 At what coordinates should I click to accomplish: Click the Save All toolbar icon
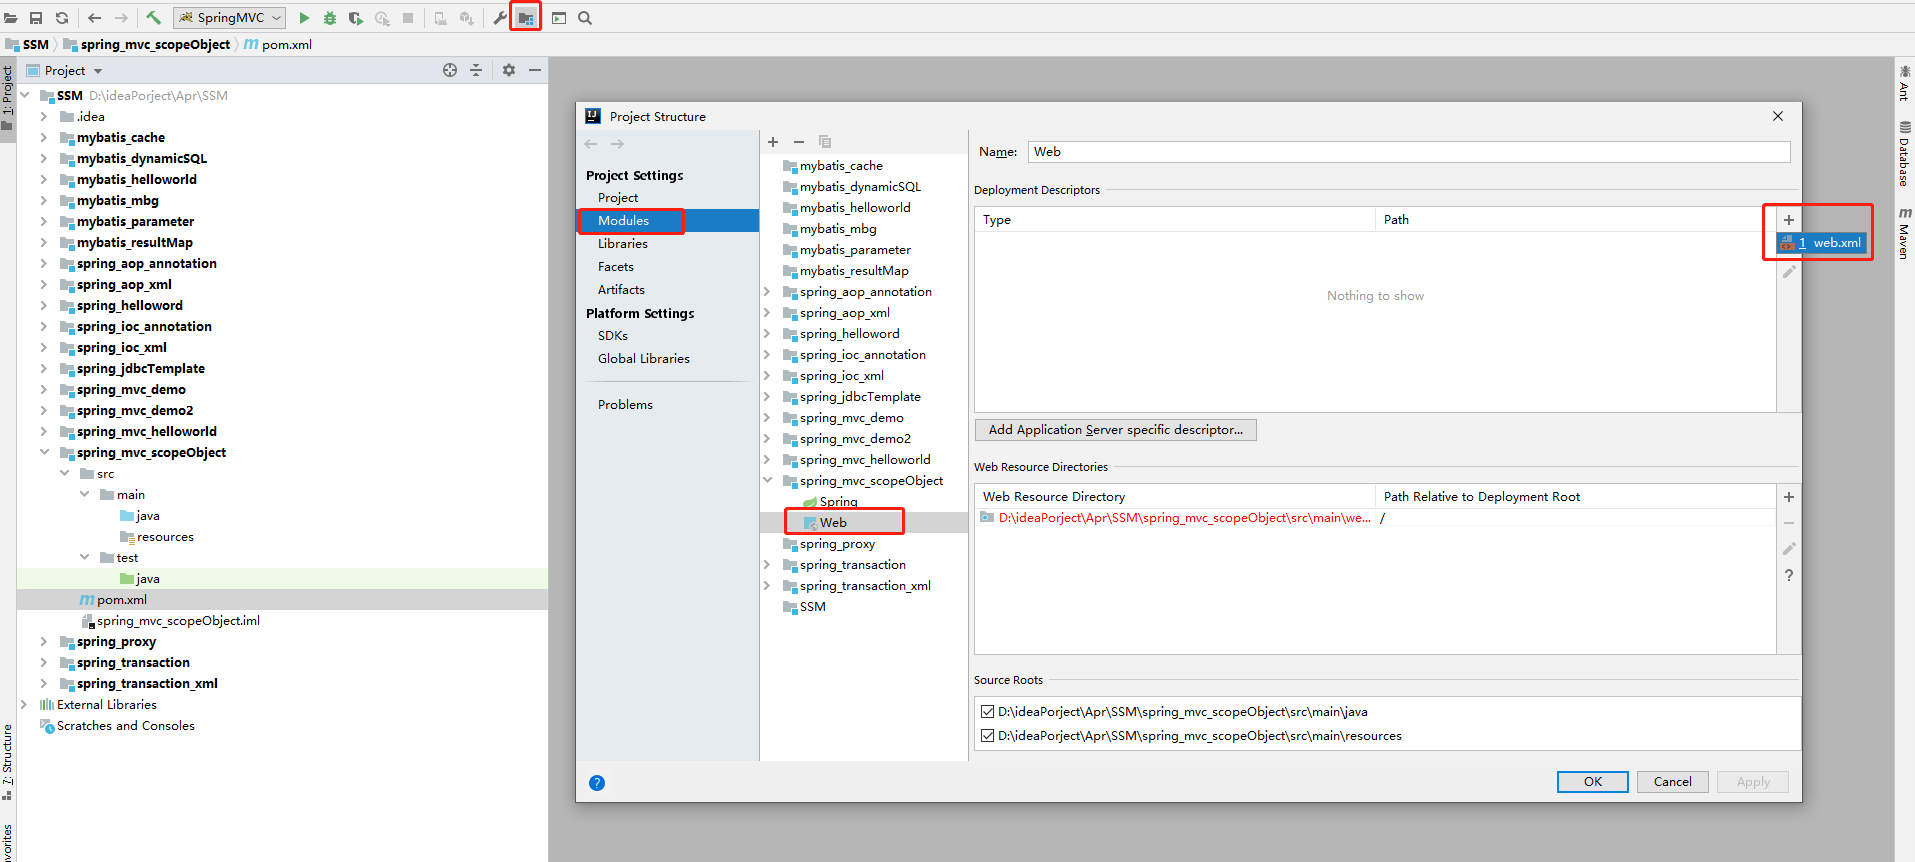36,18
